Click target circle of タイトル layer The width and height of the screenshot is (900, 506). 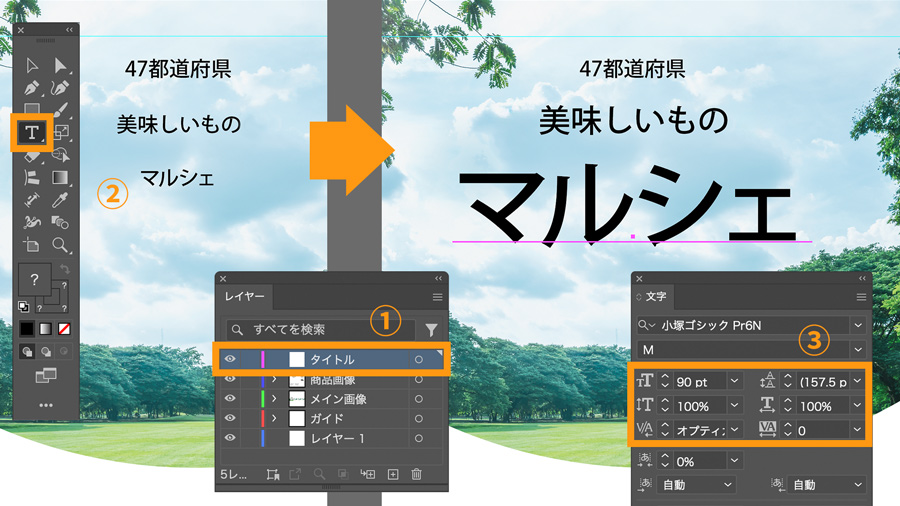[x=419, y=360]
